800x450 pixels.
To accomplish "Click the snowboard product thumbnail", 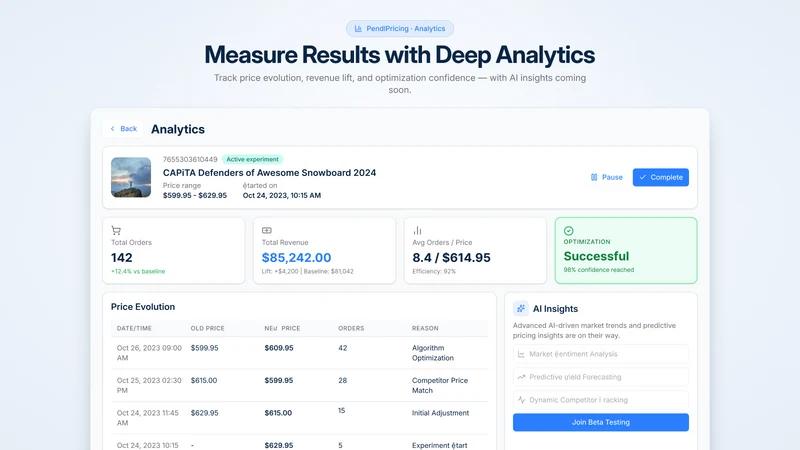I will (131, 177).
